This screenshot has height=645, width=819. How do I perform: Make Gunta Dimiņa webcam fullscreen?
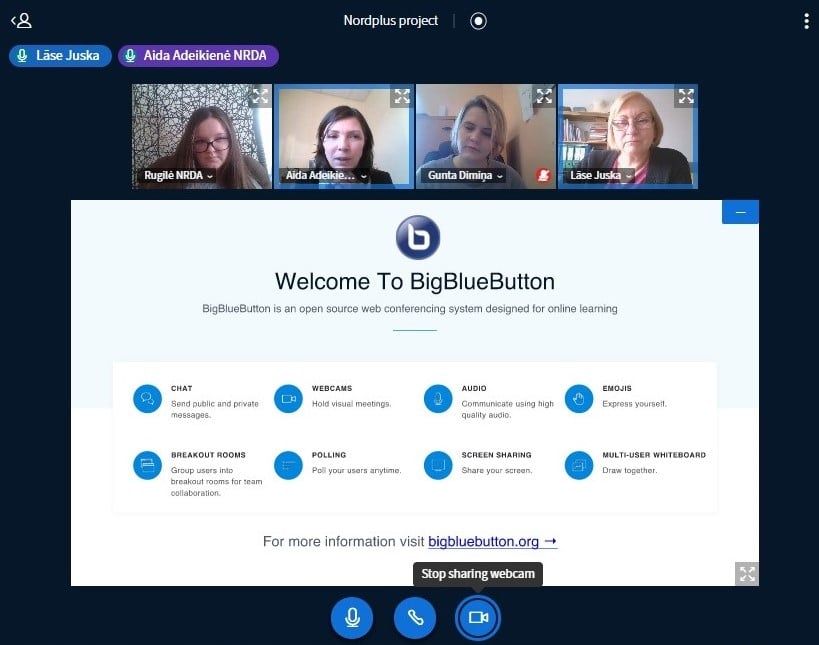point(544,97)
